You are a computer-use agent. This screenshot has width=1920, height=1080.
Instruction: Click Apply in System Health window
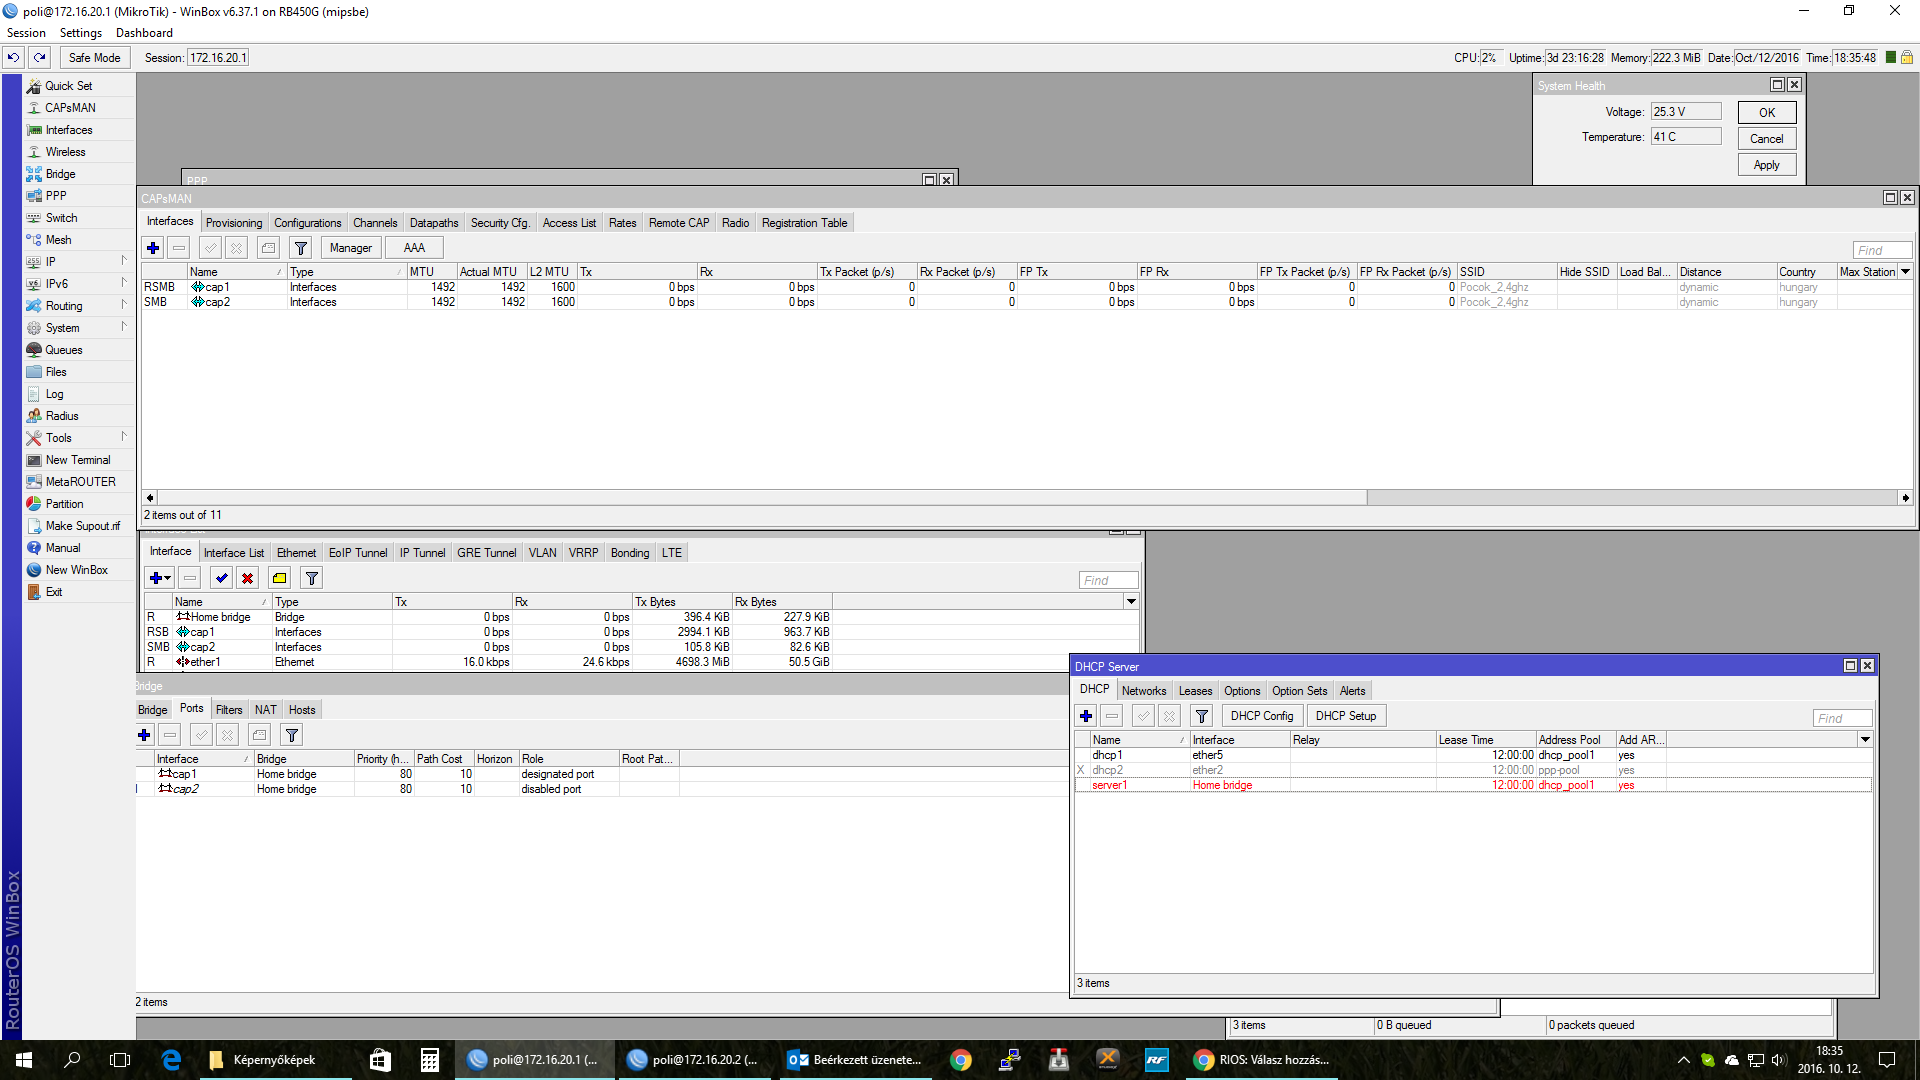(1767, 165)
